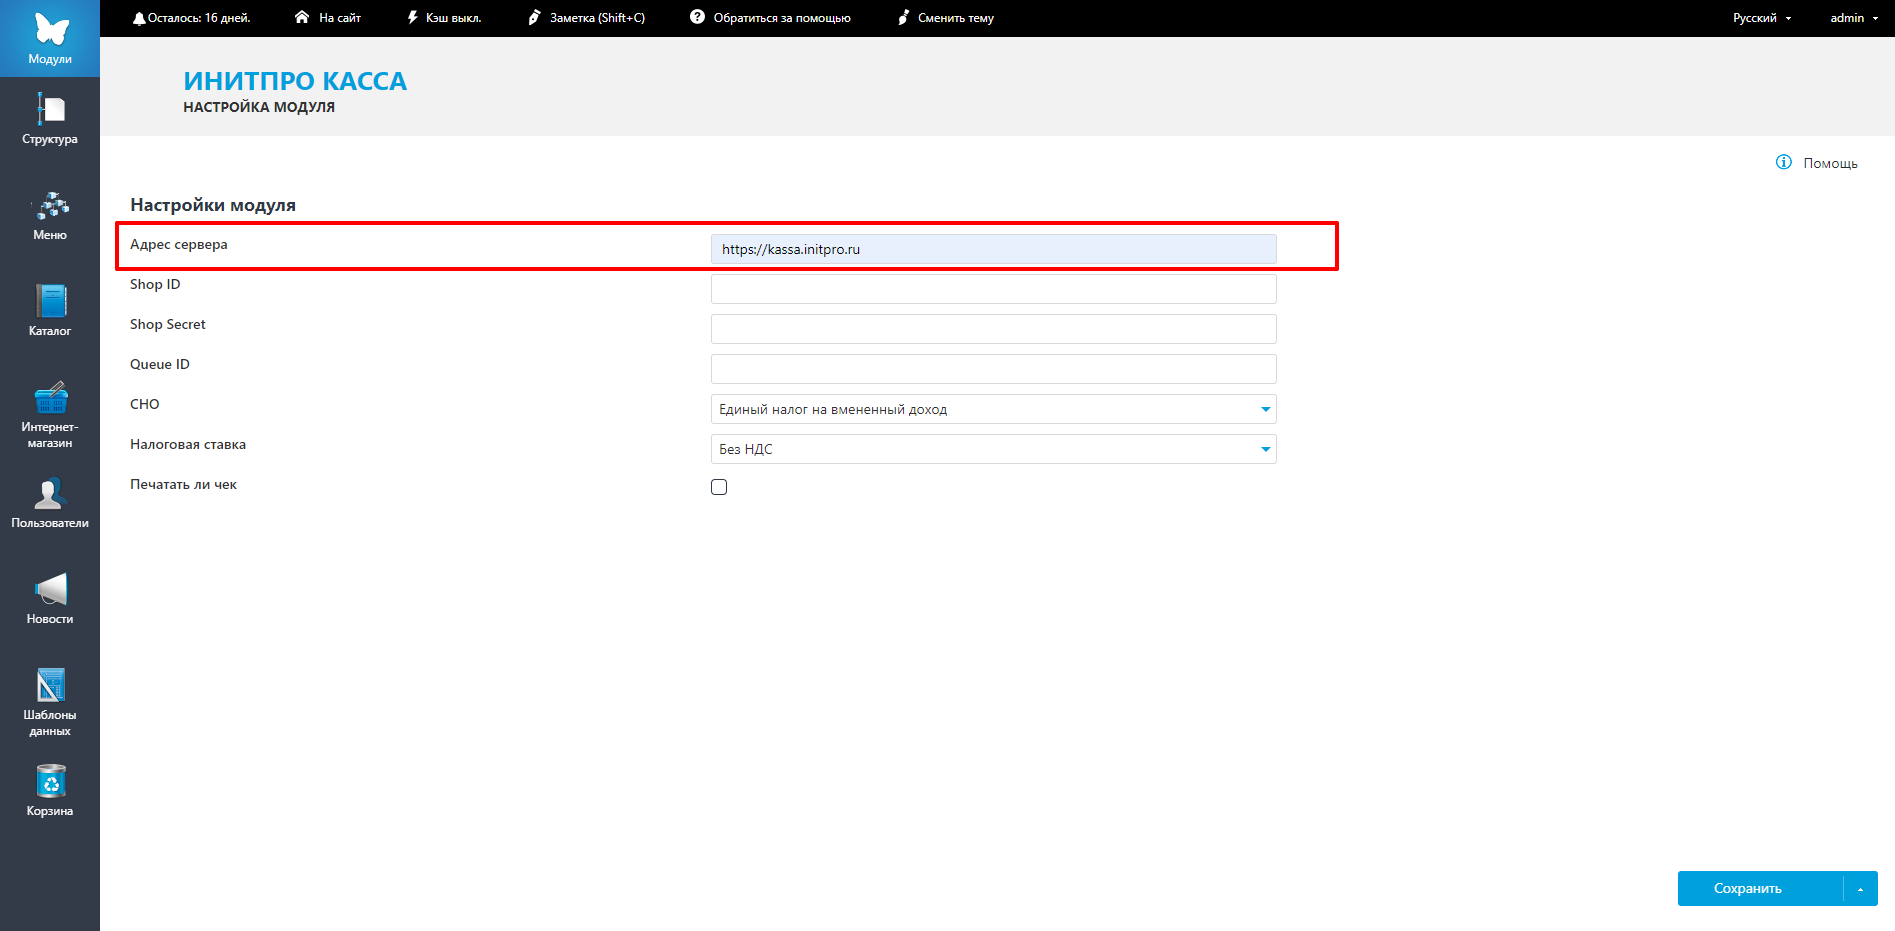This screenshot has width=1895, height=931.
Task: Select Обратиться за помощью in top bar
Action: (782, 18)
